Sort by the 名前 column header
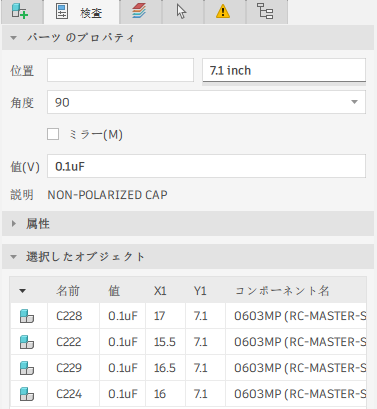Viewport: 377px width, 409px height. click(x=68, y=291)
